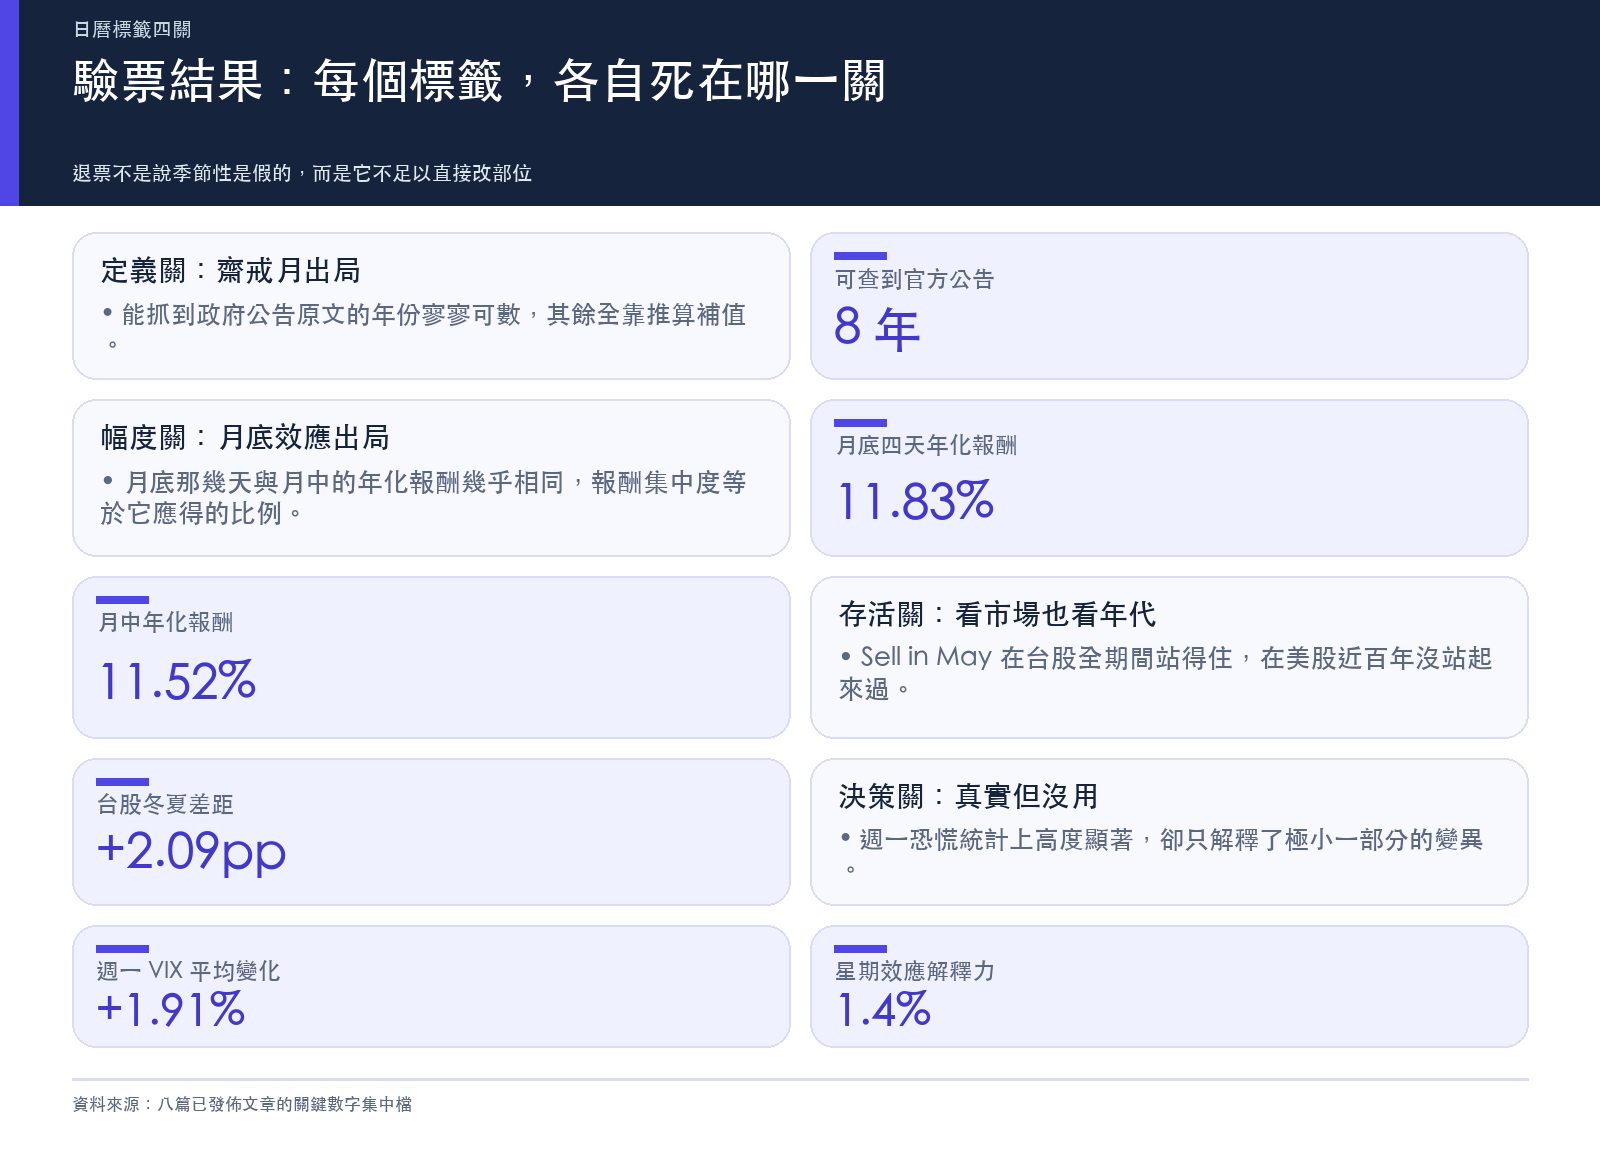Select the heading 幅度關：月底效應出局
1600x1150 pixels.
click(x=245, y=438)
